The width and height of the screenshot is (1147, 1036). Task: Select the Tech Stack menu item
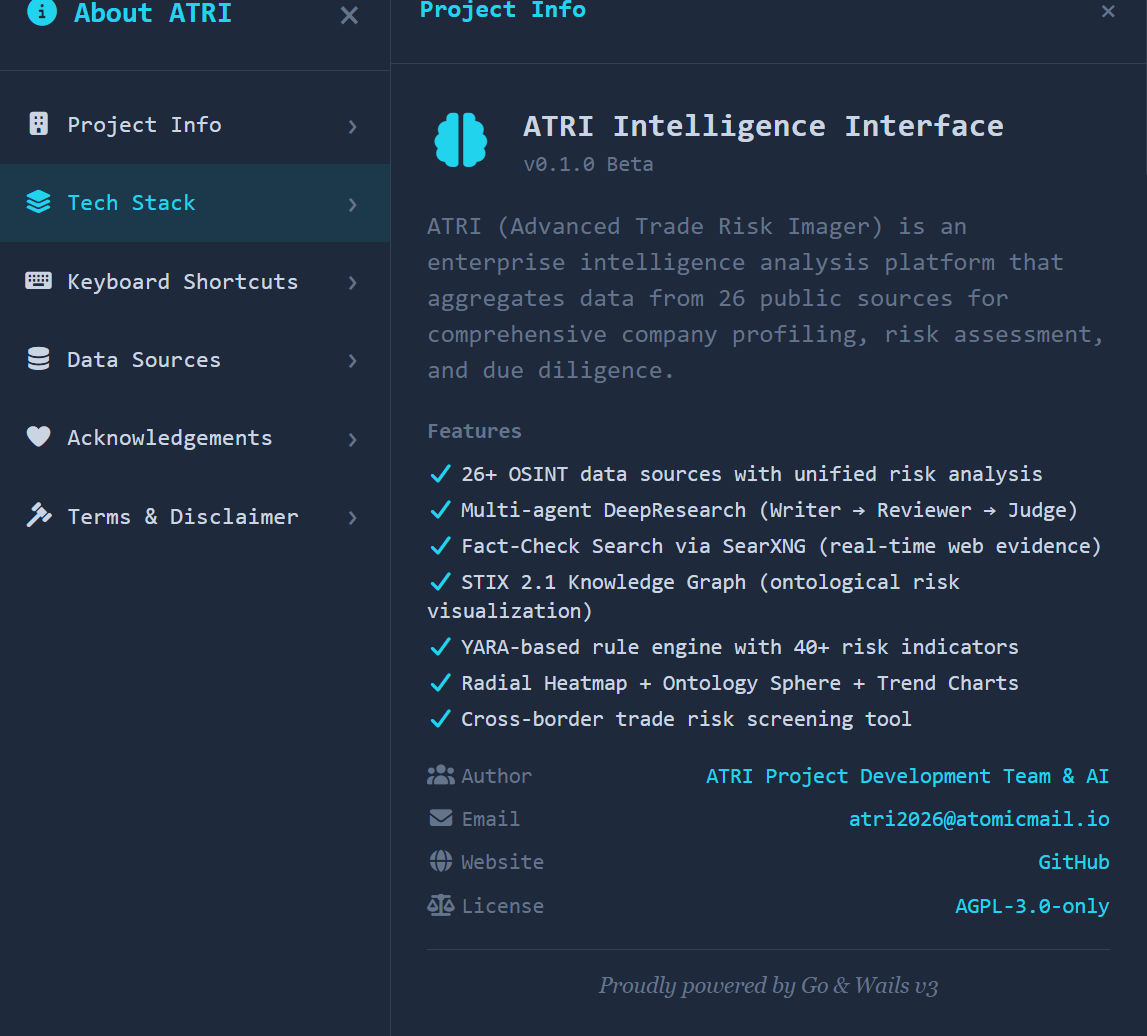coord(195,203)
